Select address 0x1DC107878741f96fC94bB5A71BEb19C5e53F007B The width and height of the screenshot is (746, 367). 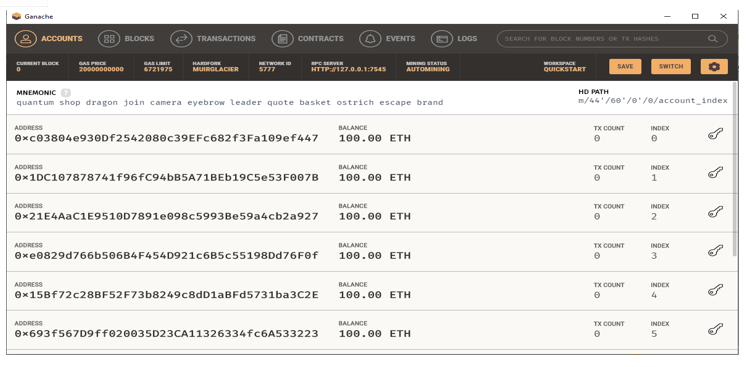click(166, 178)
